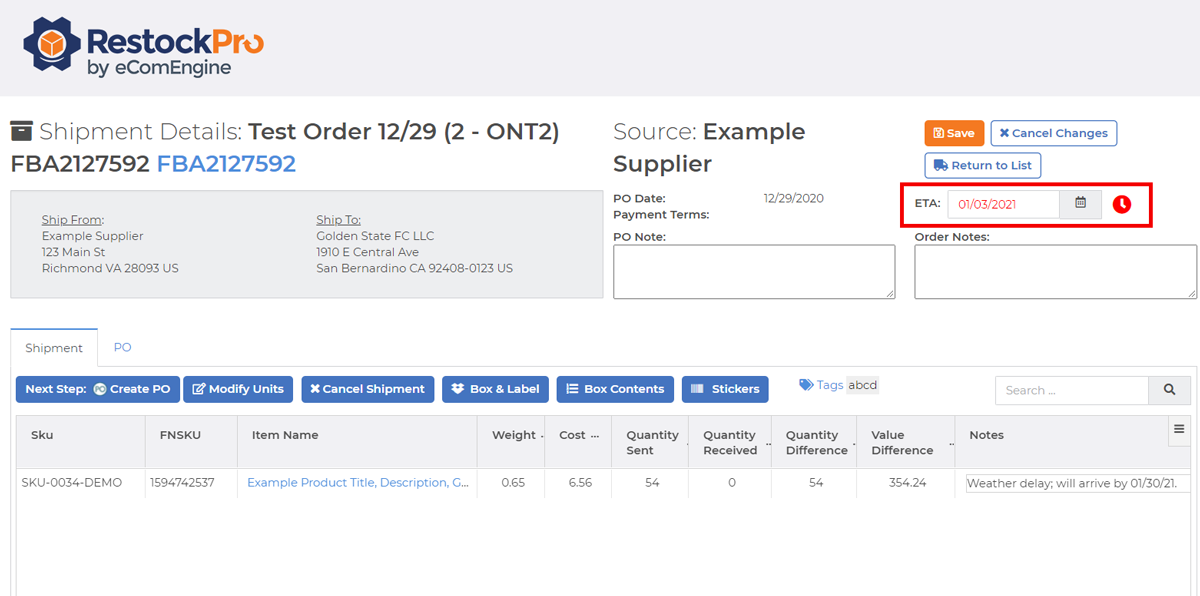
Task: Click the red clock icon beside ETA
Action: tap(1122, 204)
